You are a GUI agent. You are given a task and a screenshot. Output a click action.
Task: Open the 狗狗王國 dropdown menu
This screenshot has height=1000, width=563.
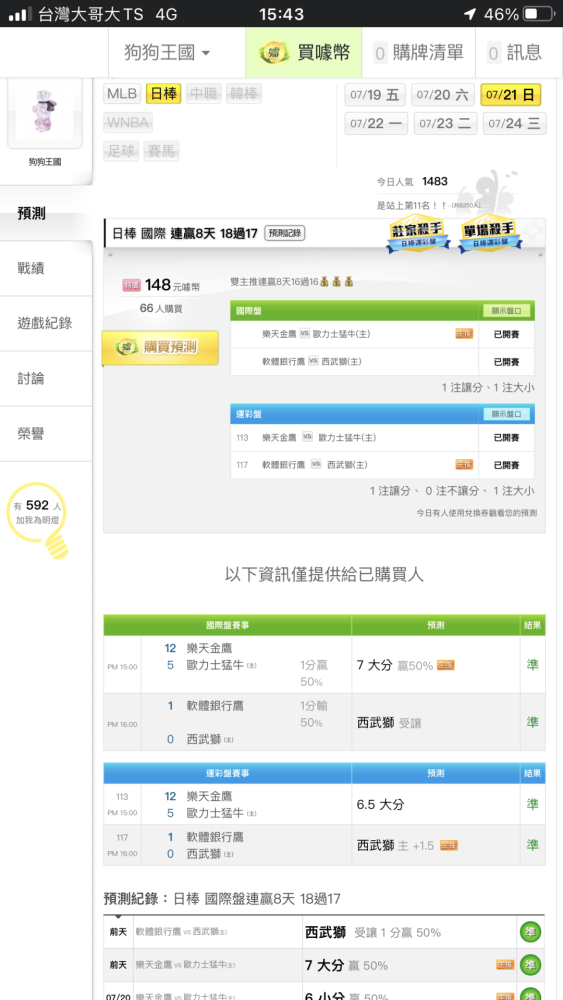pos(168,52)
